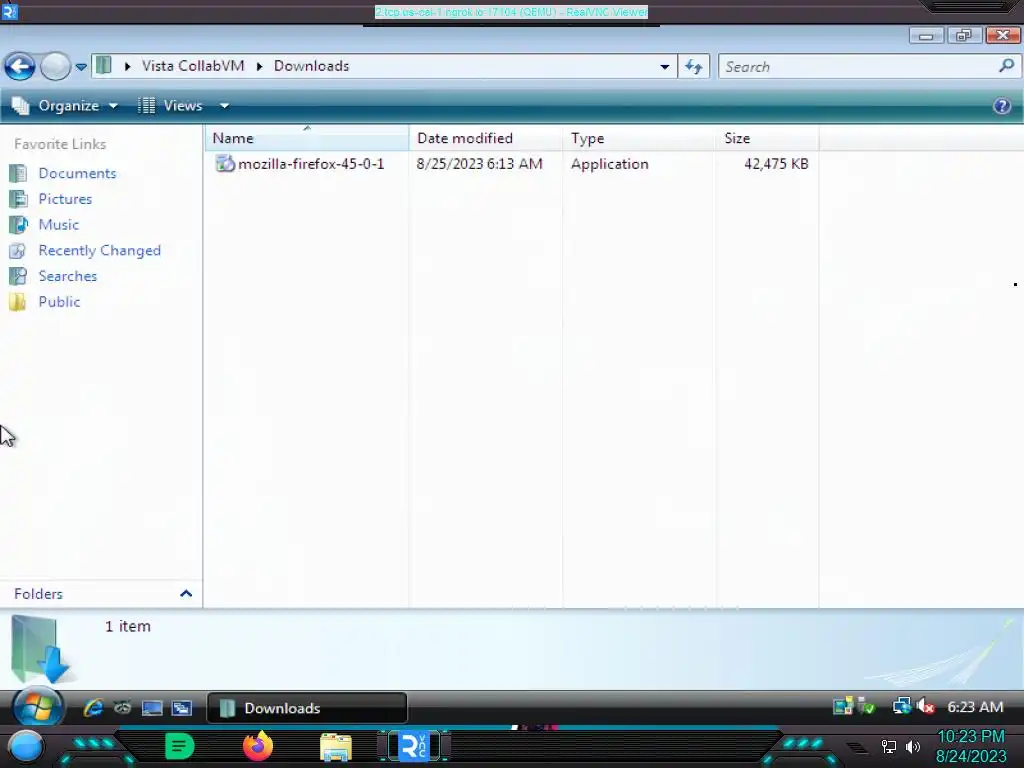The width and height of the screenshot is (1024, 768).
Task: Click Show Desktop in Quick Launch
Action: (x=152, y=708)
